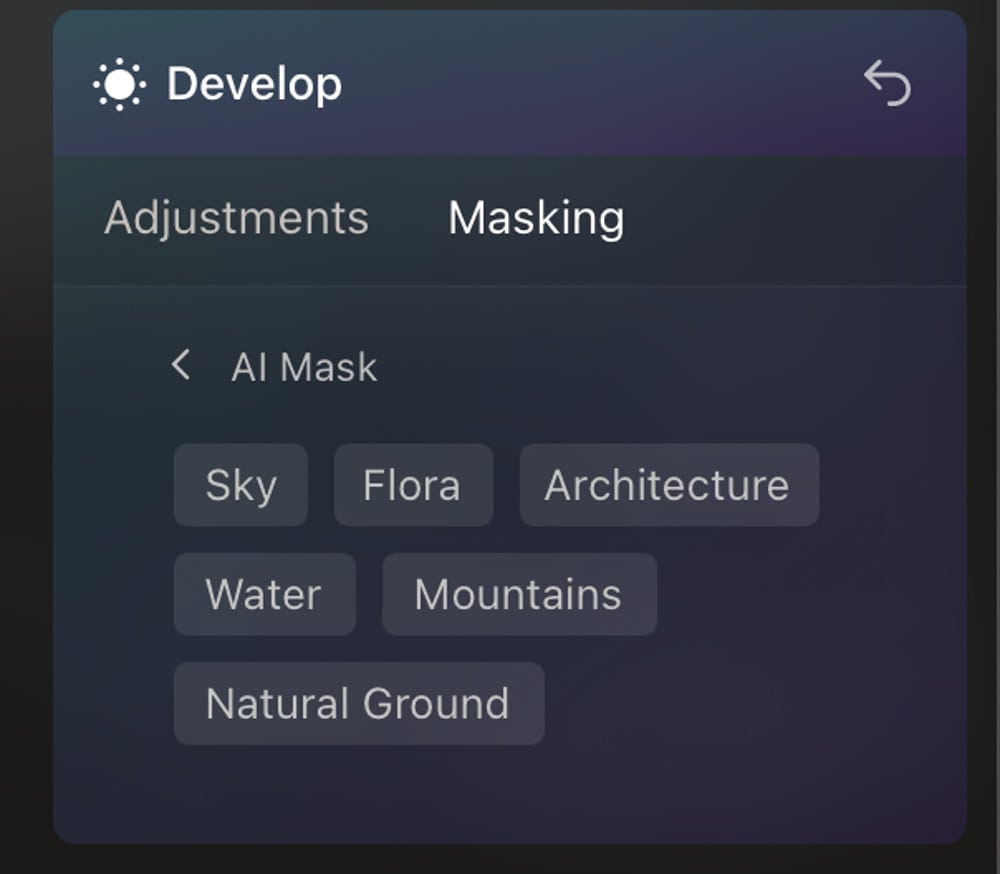
Task: Go back using the chevron beside AI Mask
Action: pos(181,366)
